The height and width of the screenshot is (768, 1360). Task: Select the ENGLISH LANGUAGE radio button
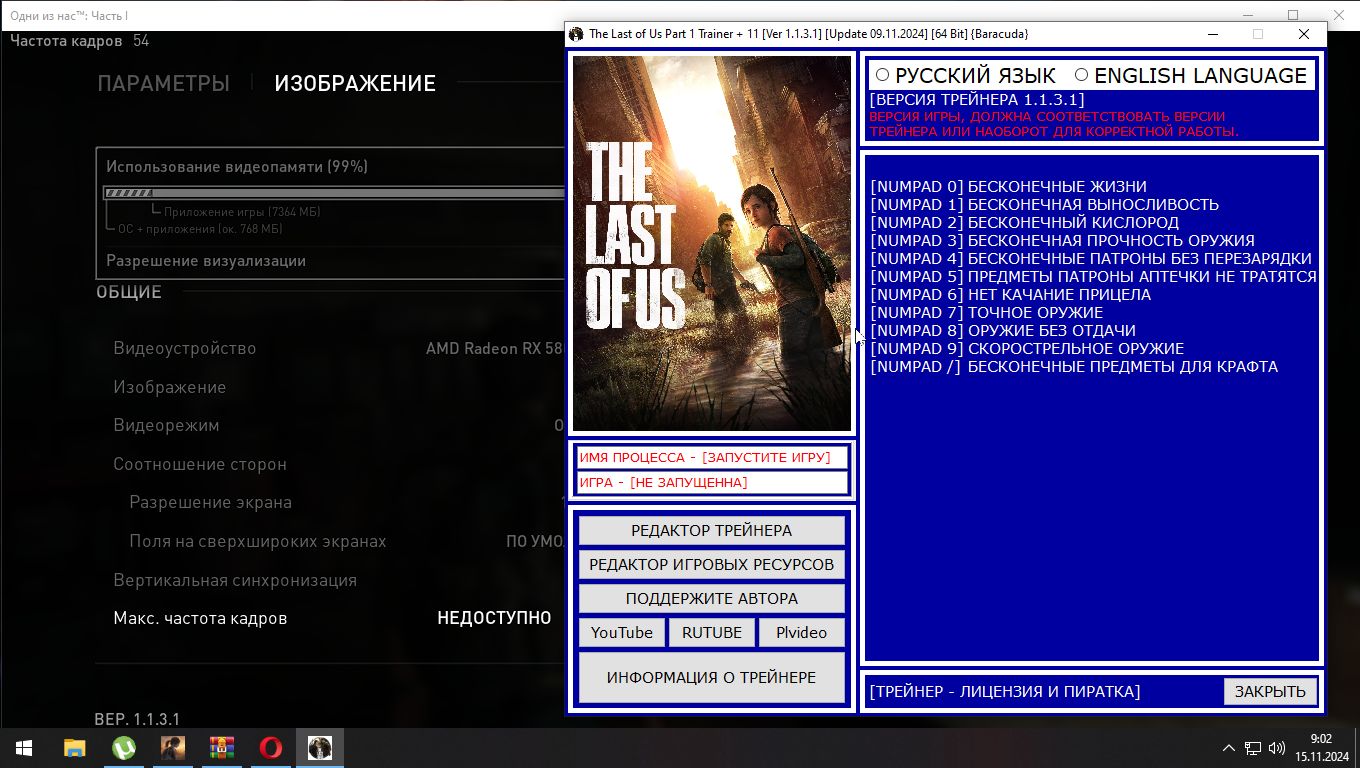click(1081, 76)
